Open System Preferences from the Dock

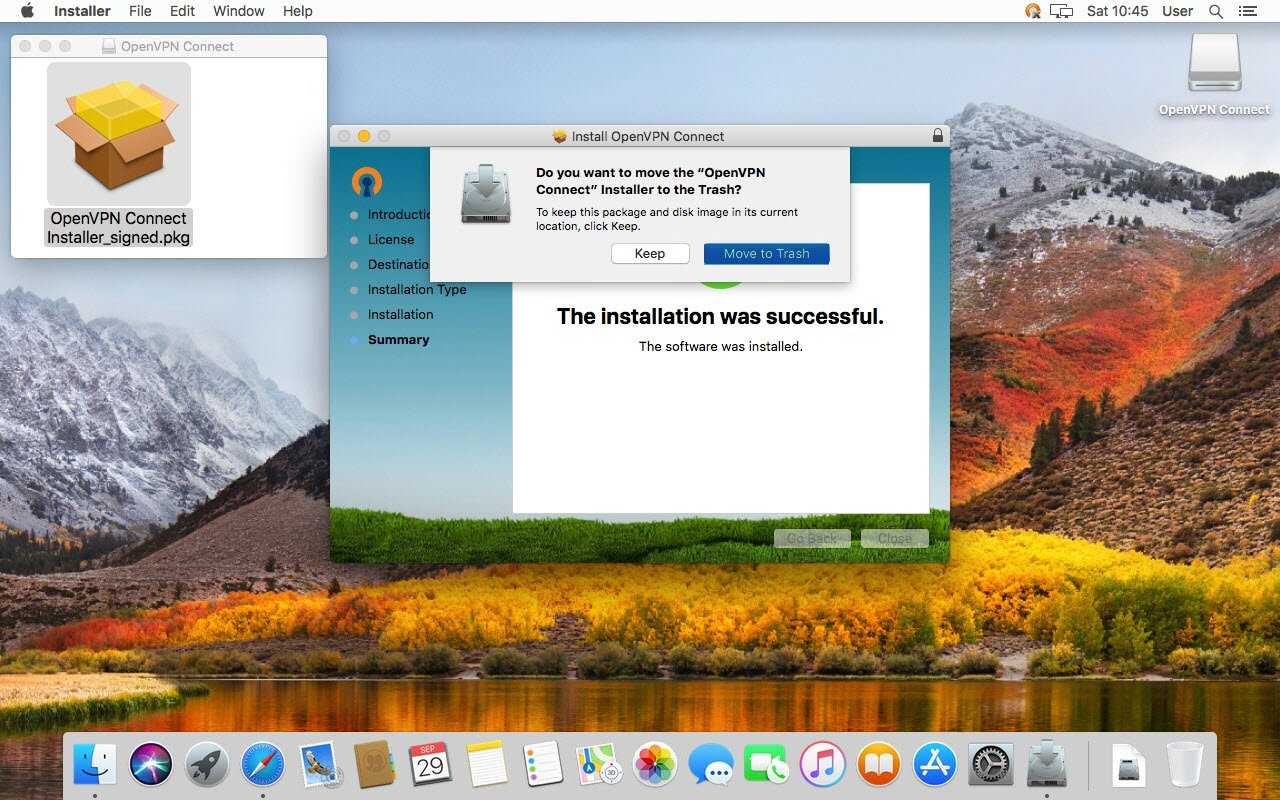pyautogui.click(x=991, y=765)
